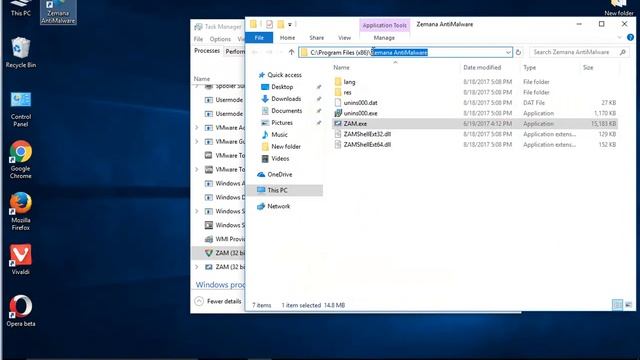Click the Up one level arrow
Viewport: 640px width, 360px height.
tap(291, 52)
